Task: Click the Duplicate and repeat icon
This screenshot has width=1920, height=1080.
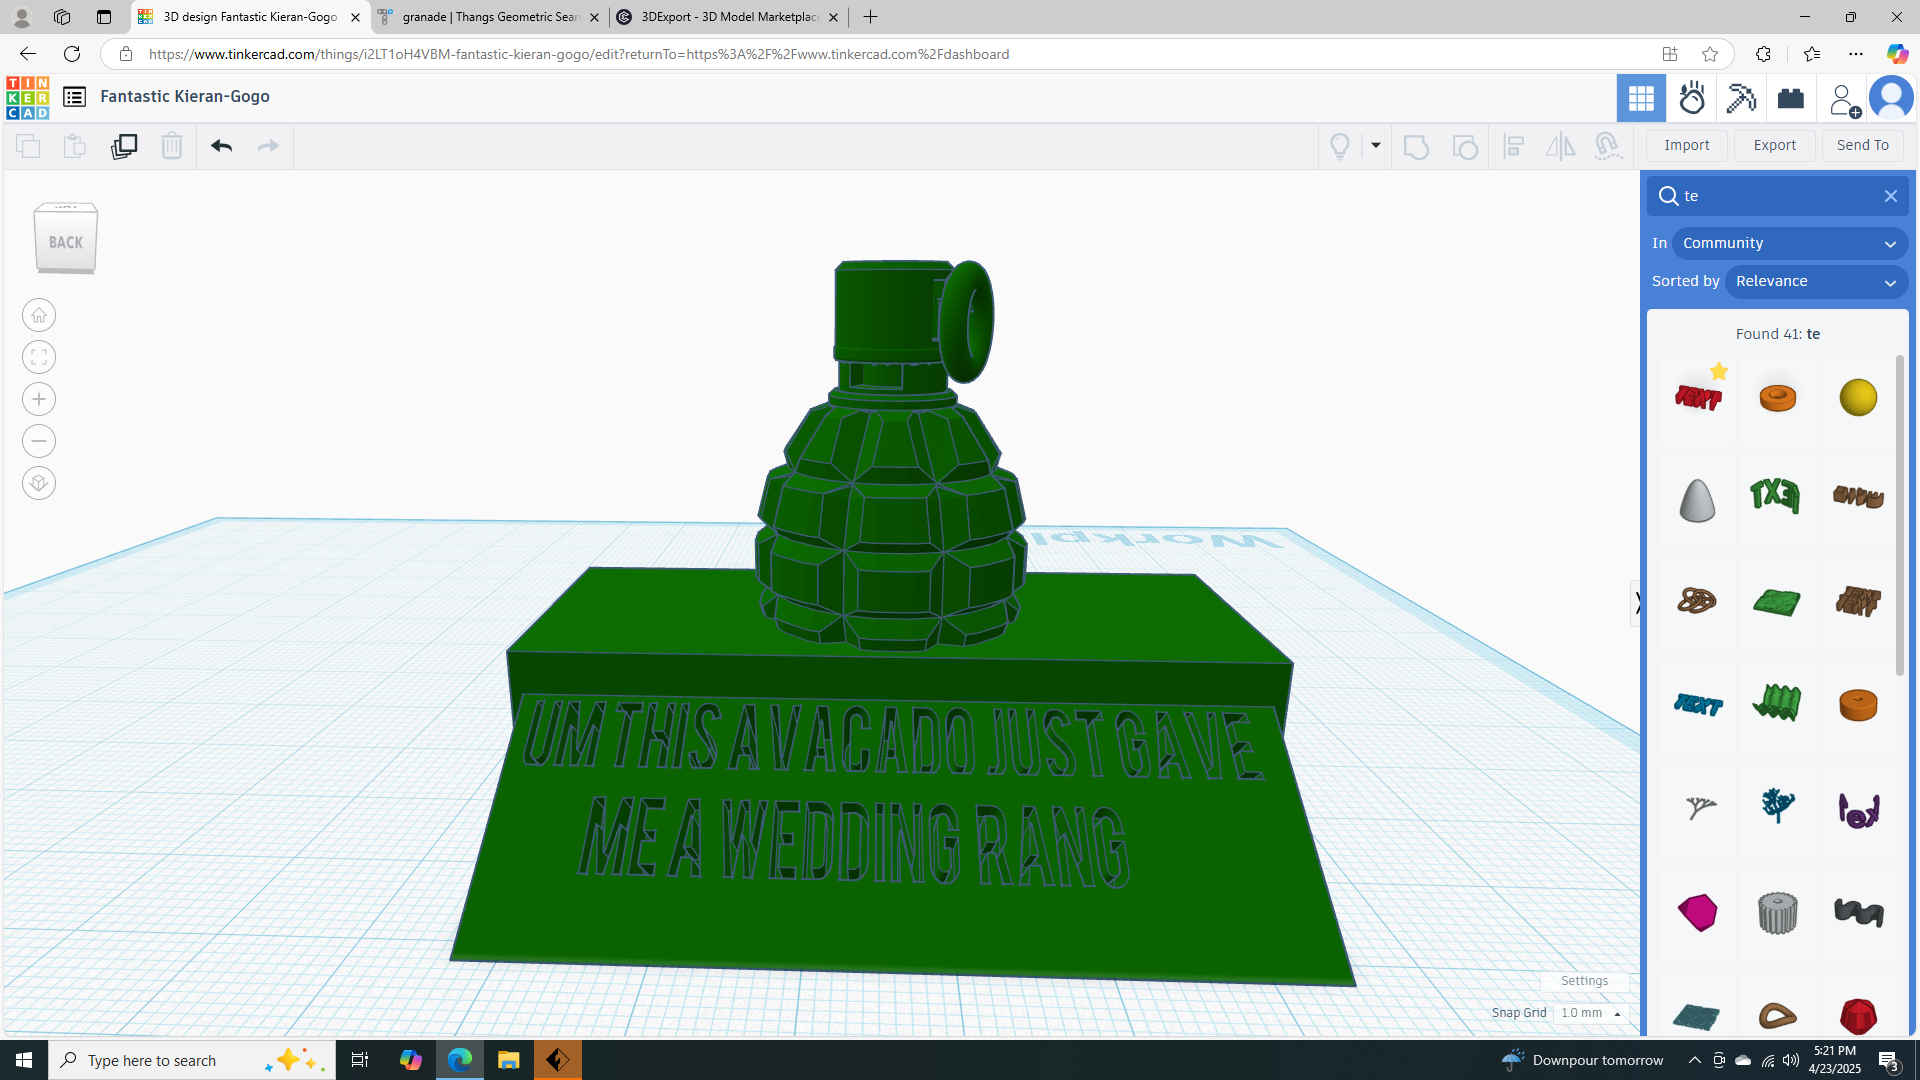Action: click(x=124, y=146)
